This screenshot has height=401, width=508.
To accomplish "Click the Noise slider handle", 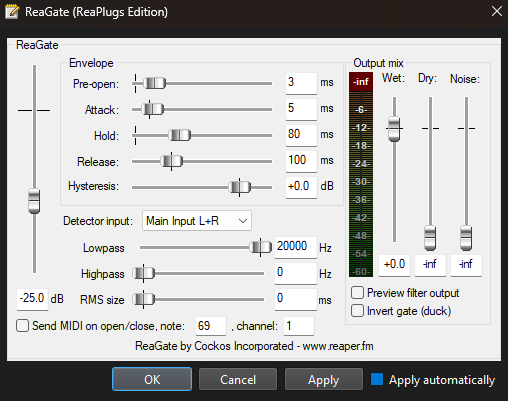I will 466,238.
